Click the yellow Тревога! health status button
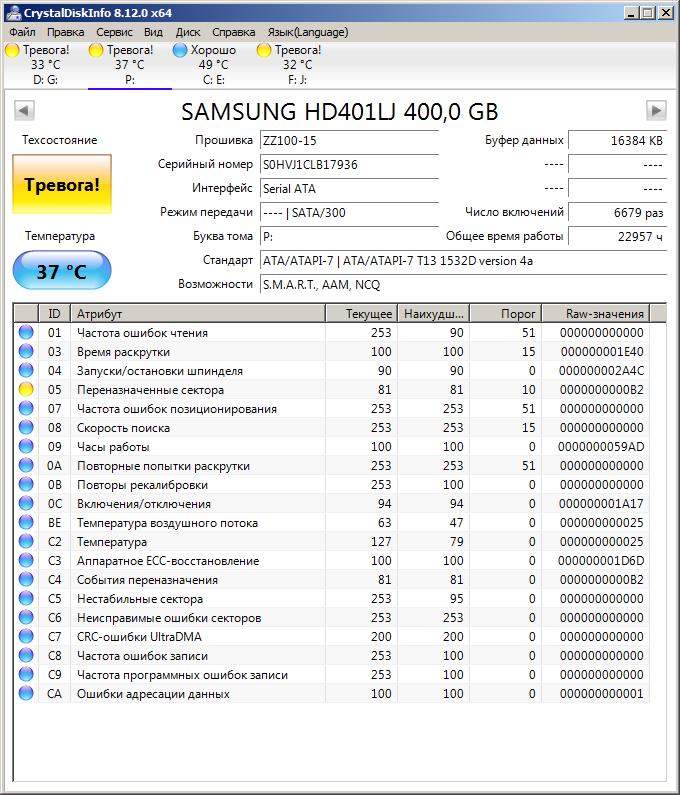The height and width of the screenshot is (795, 680). 62,184
